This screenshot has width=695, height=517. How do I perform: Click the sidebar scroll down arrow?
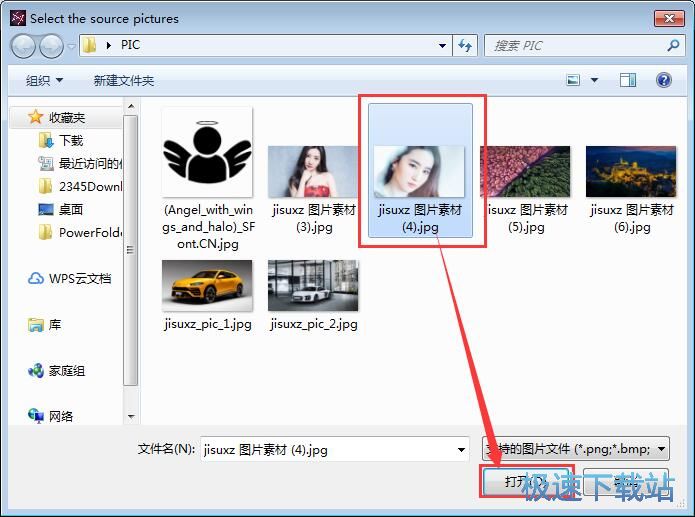click(131, 416)
